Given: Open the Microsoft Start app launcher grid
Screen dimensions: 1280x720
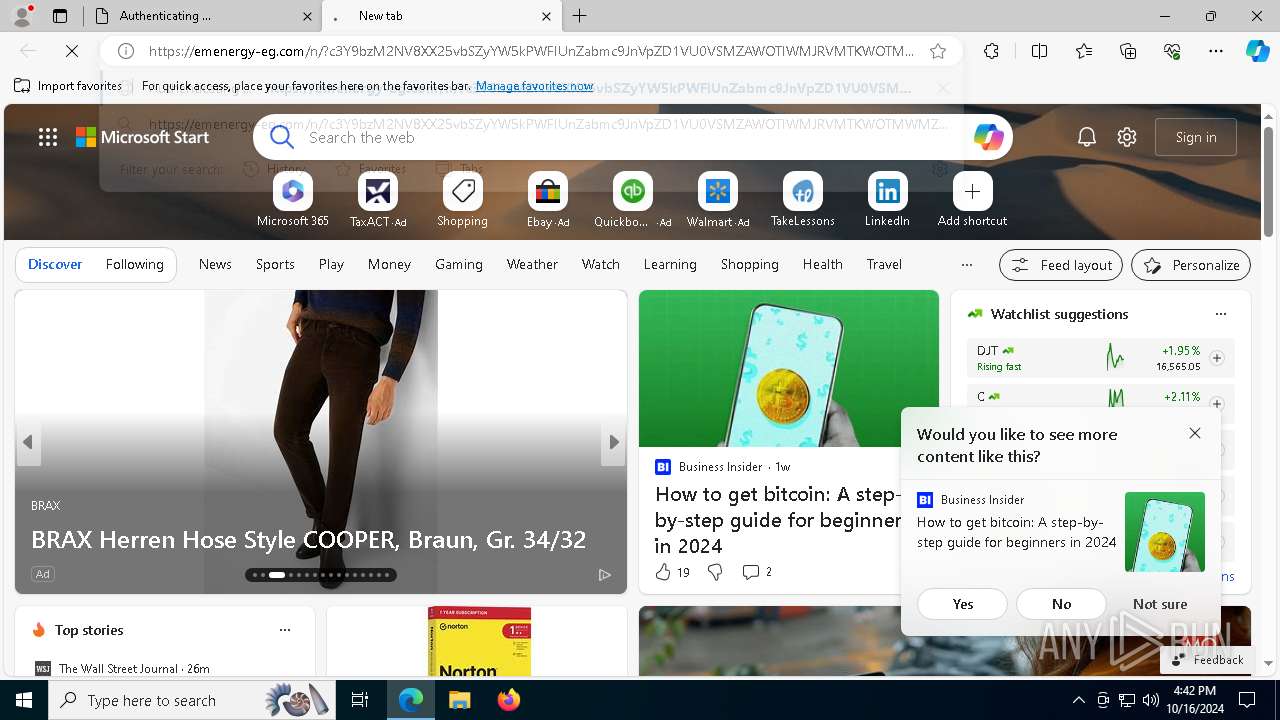Looking at the screenshot, I should 48,137.
